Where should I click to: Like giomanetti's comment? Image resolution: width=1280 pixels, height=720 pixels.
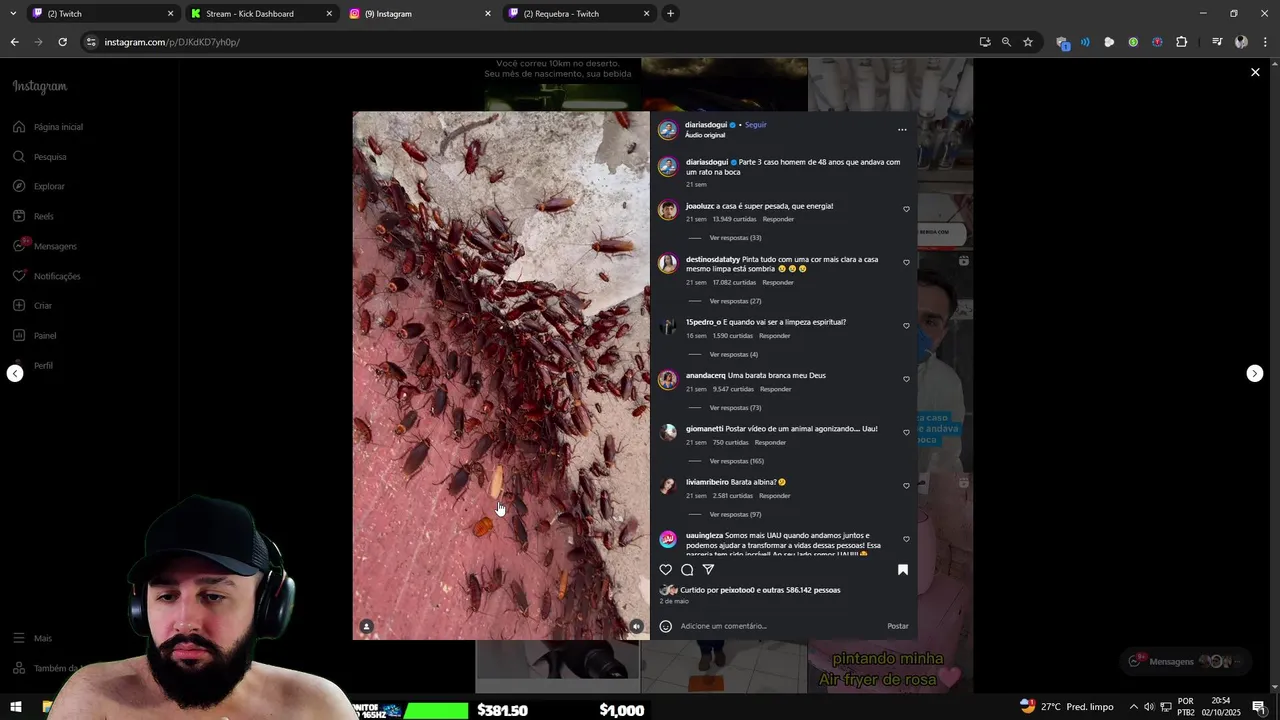coord(907,432)
